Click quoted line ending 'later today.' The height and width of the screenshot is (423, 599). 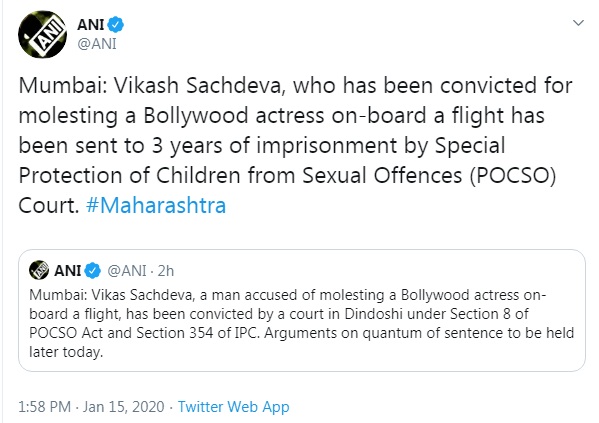click(x=66, y=352)
